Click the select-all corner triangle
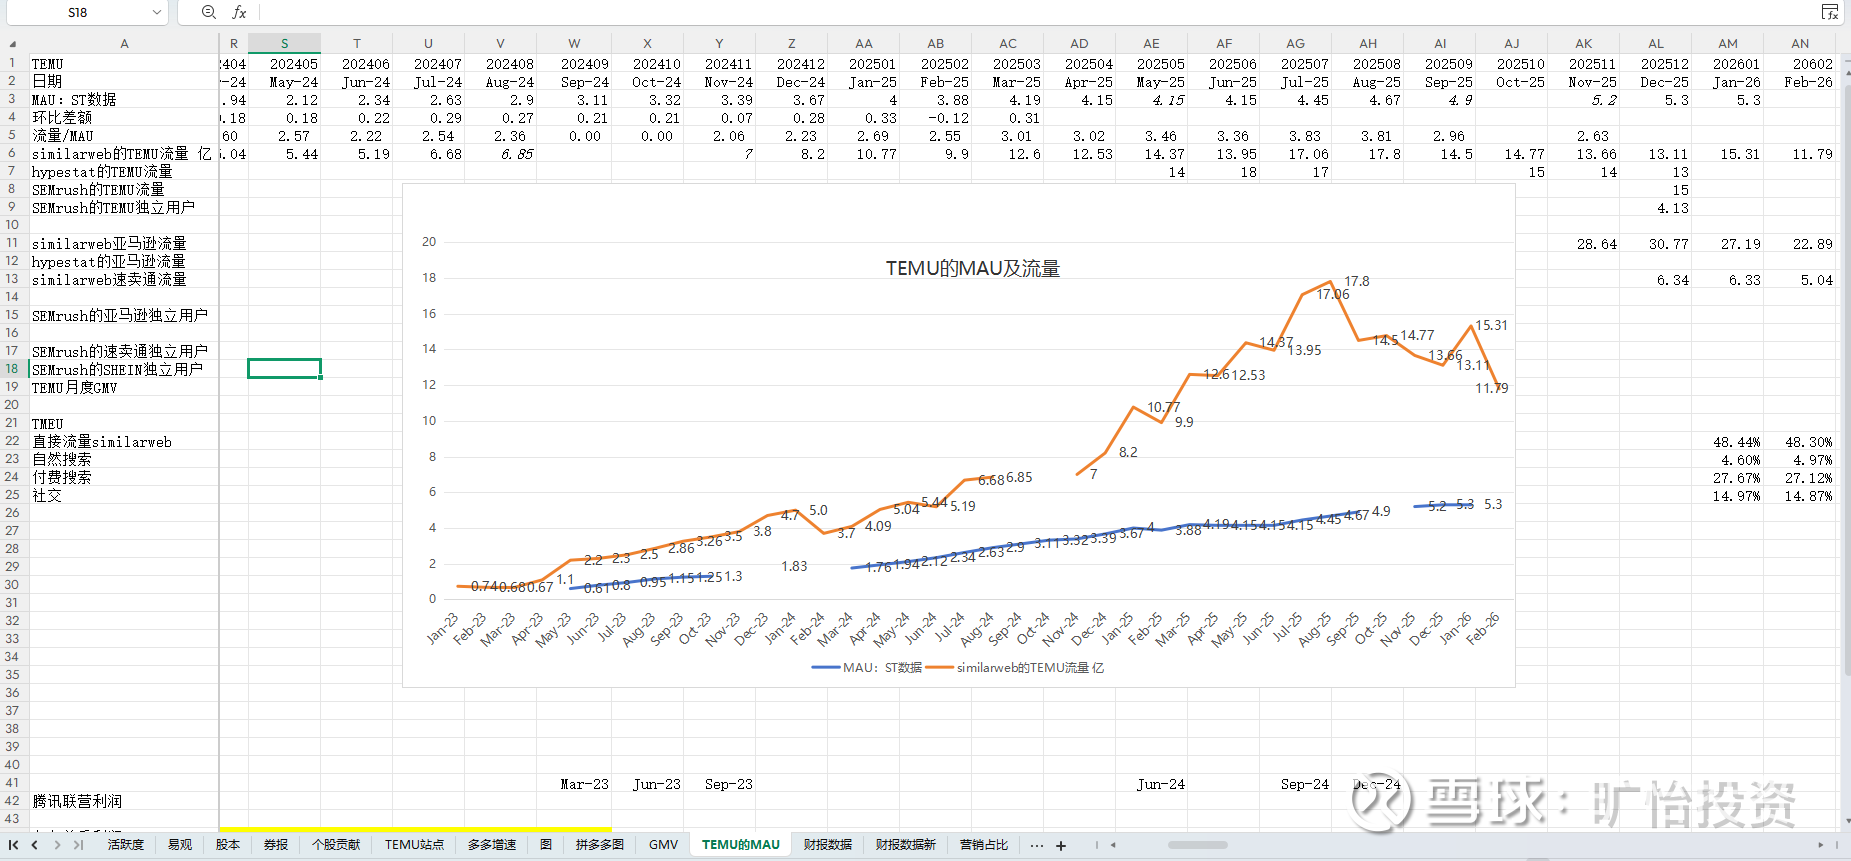Screen dimensions: 1851x861 [x=13, y=44]
